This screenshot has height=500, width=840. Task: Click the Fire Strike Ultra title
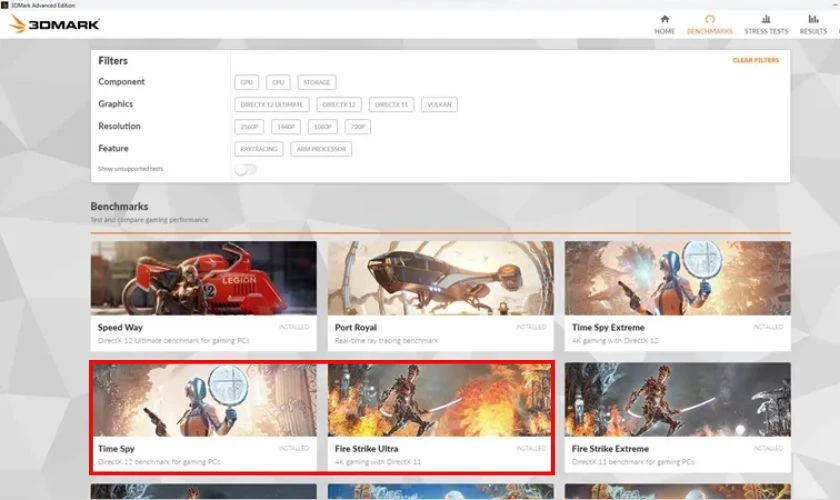366,449
